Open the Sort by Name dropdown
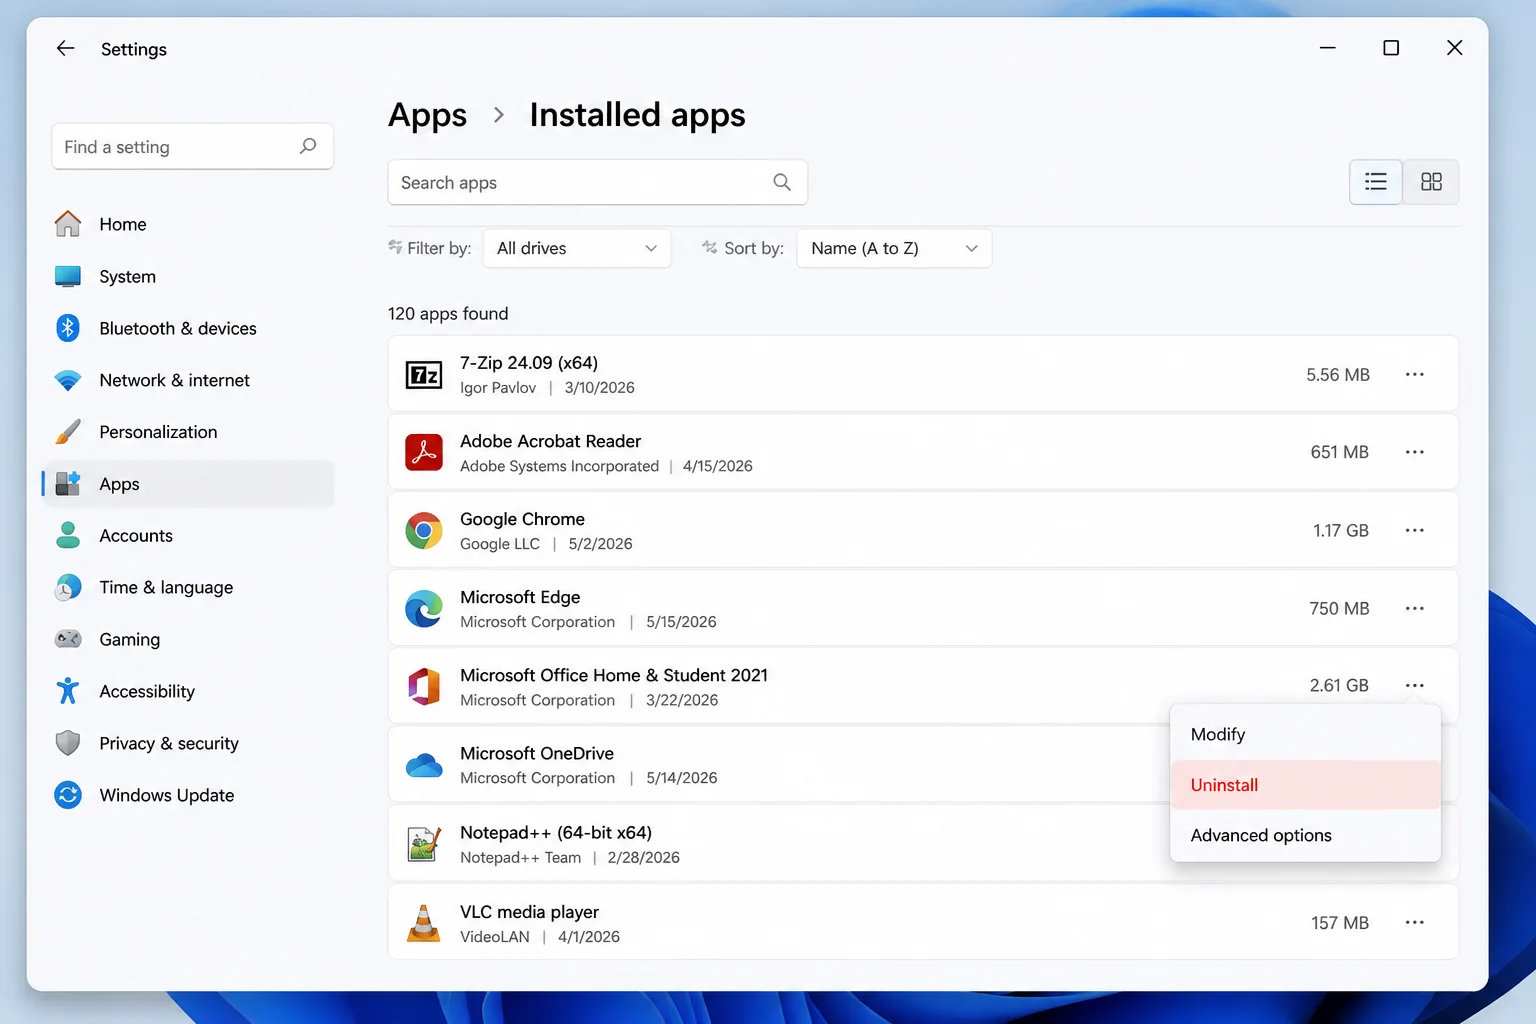The image size is (1536, 1024). [894, 248]
